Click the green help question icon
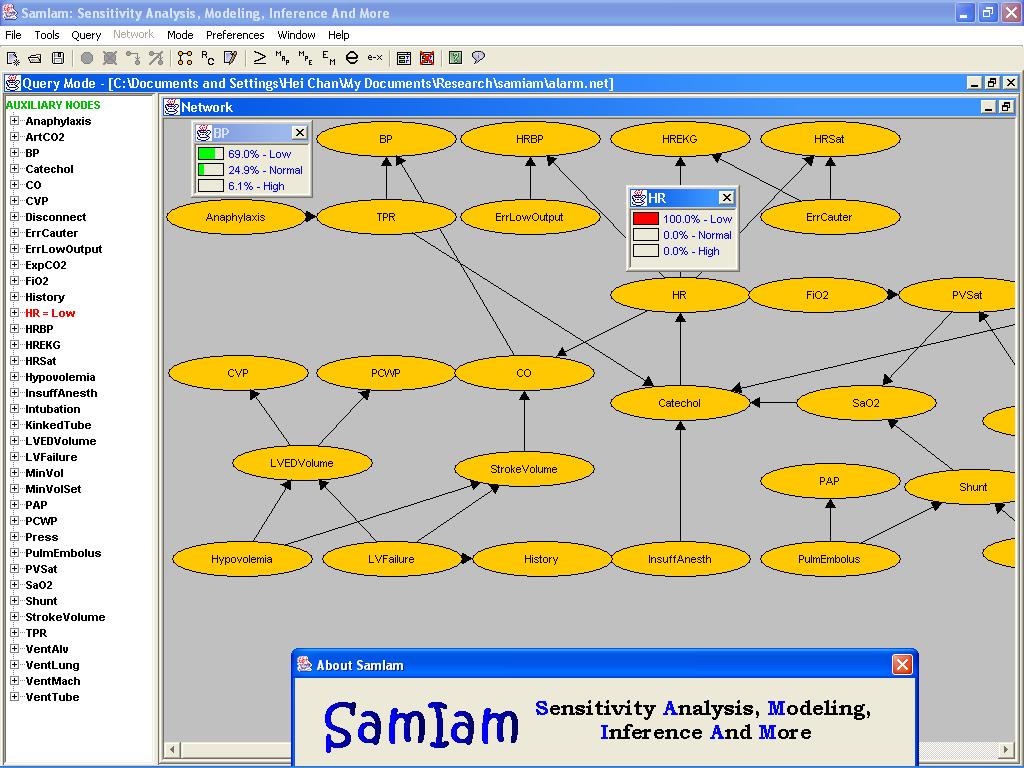This screenshot has width=1024, height=768. (x=455, y=58)
